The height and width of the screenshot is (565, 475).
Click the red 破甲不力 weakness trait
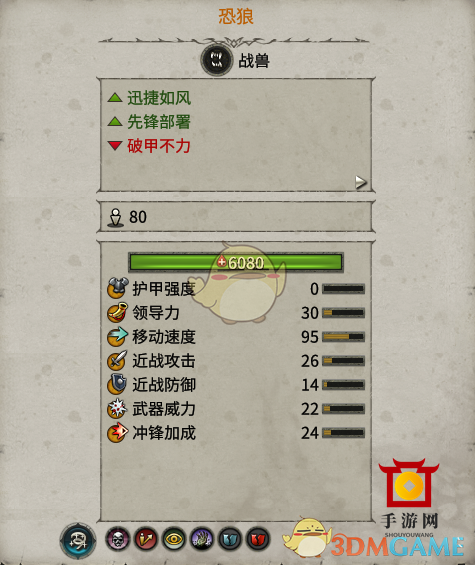[x=159, y=146]
